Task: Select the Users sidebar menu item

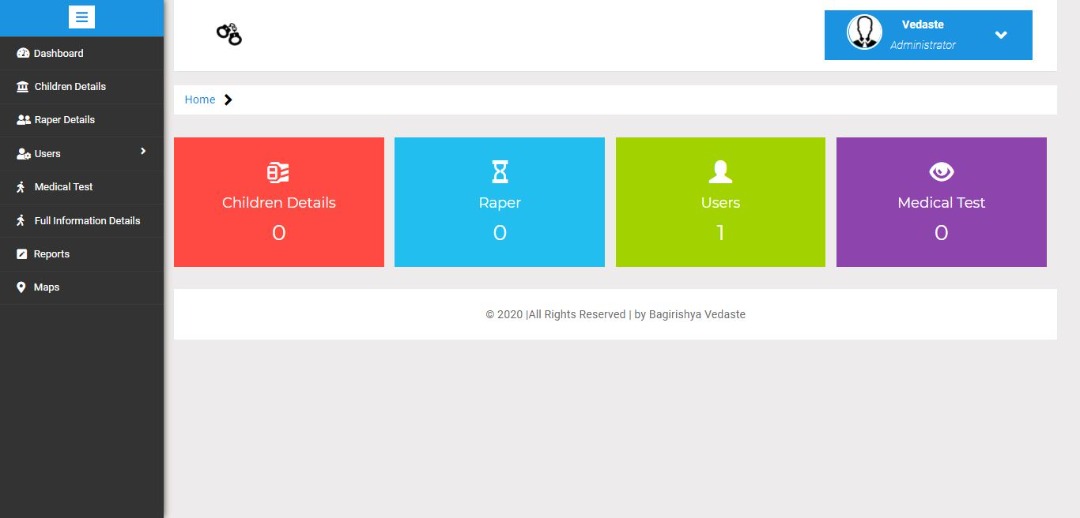Action: pos(82,154)
